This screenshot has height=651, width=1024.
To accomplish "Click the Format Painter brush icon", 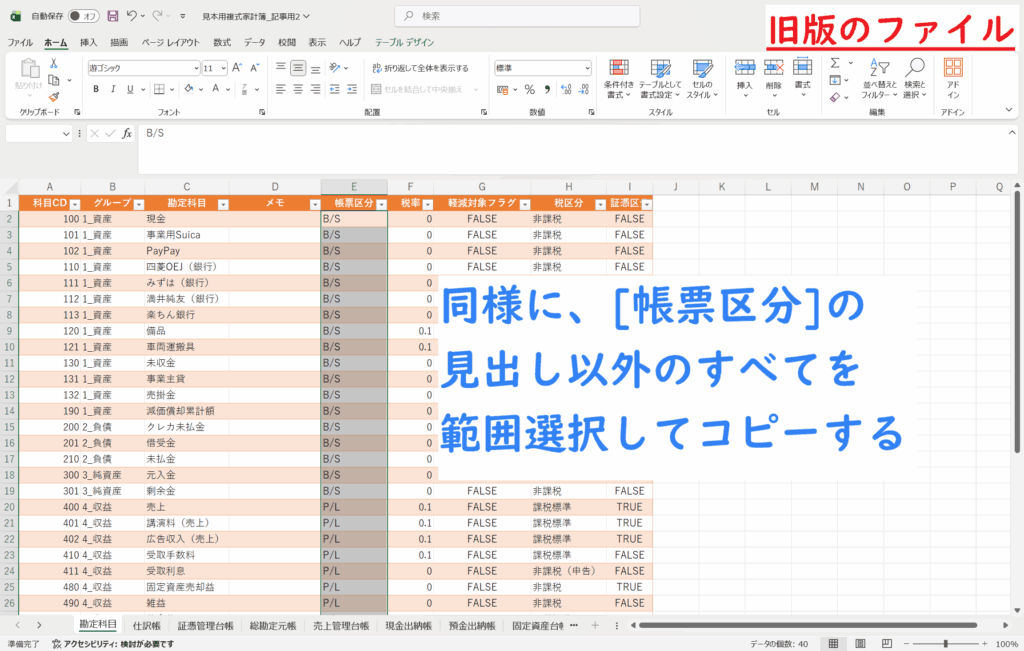I will pos(53,97).
